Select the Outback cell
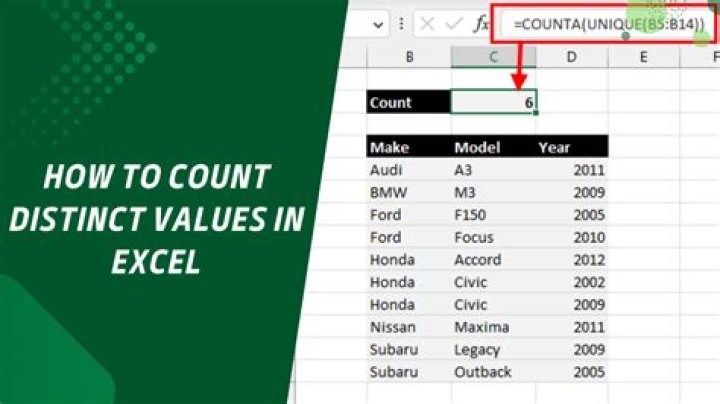The height and width of the screenshot is (404, 720). coord(493,372)
